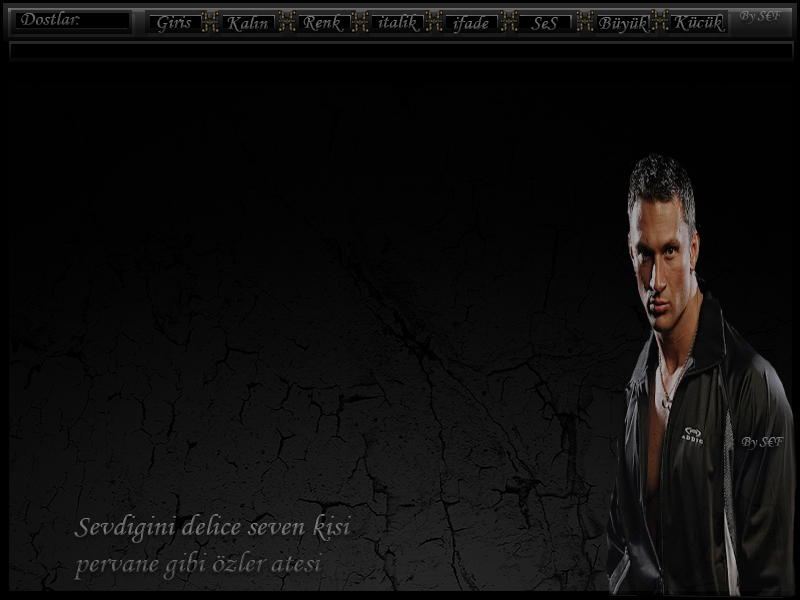This screenshot has height=600, width=800.
Task: Open the Dostlar friends list box
Action: tap(72, 20)
